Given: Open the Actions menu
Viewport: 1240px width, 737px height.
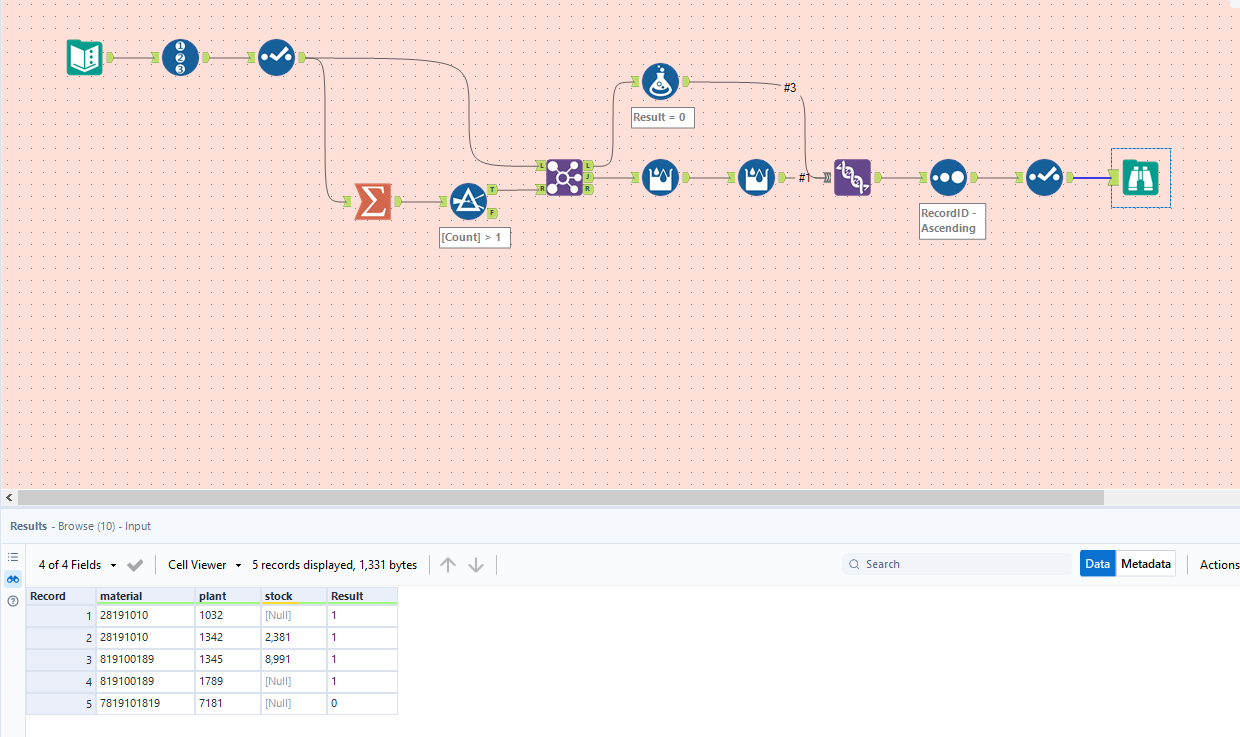Looking at the screenshot, I should click(1219, 565).
